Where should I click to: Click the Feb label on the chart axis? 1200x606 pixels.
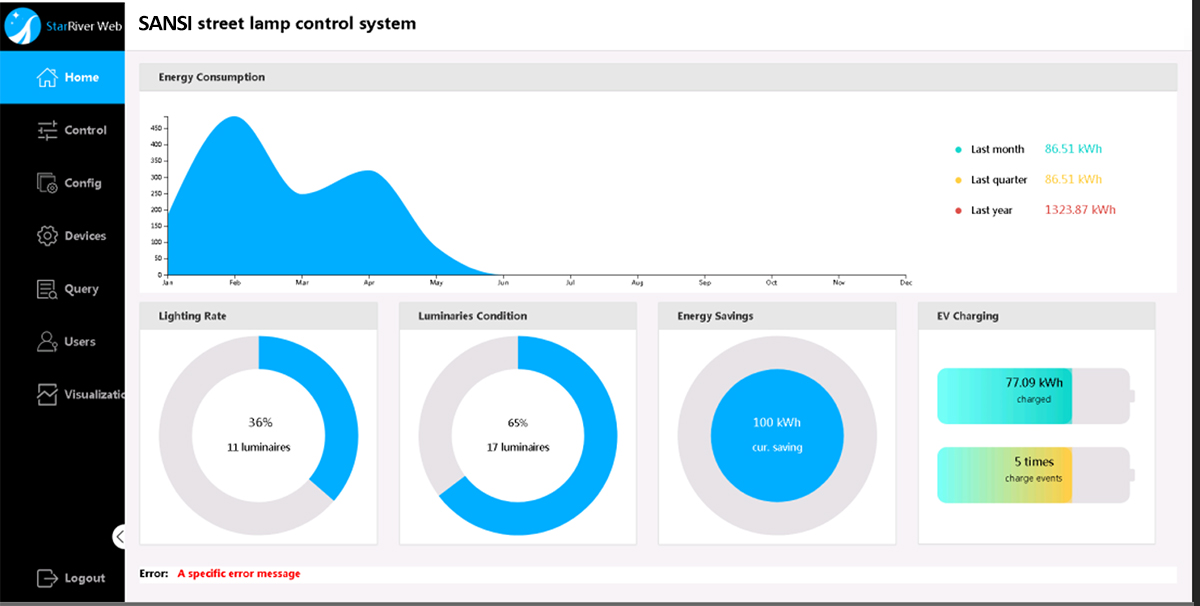click(x=235, y=283)
